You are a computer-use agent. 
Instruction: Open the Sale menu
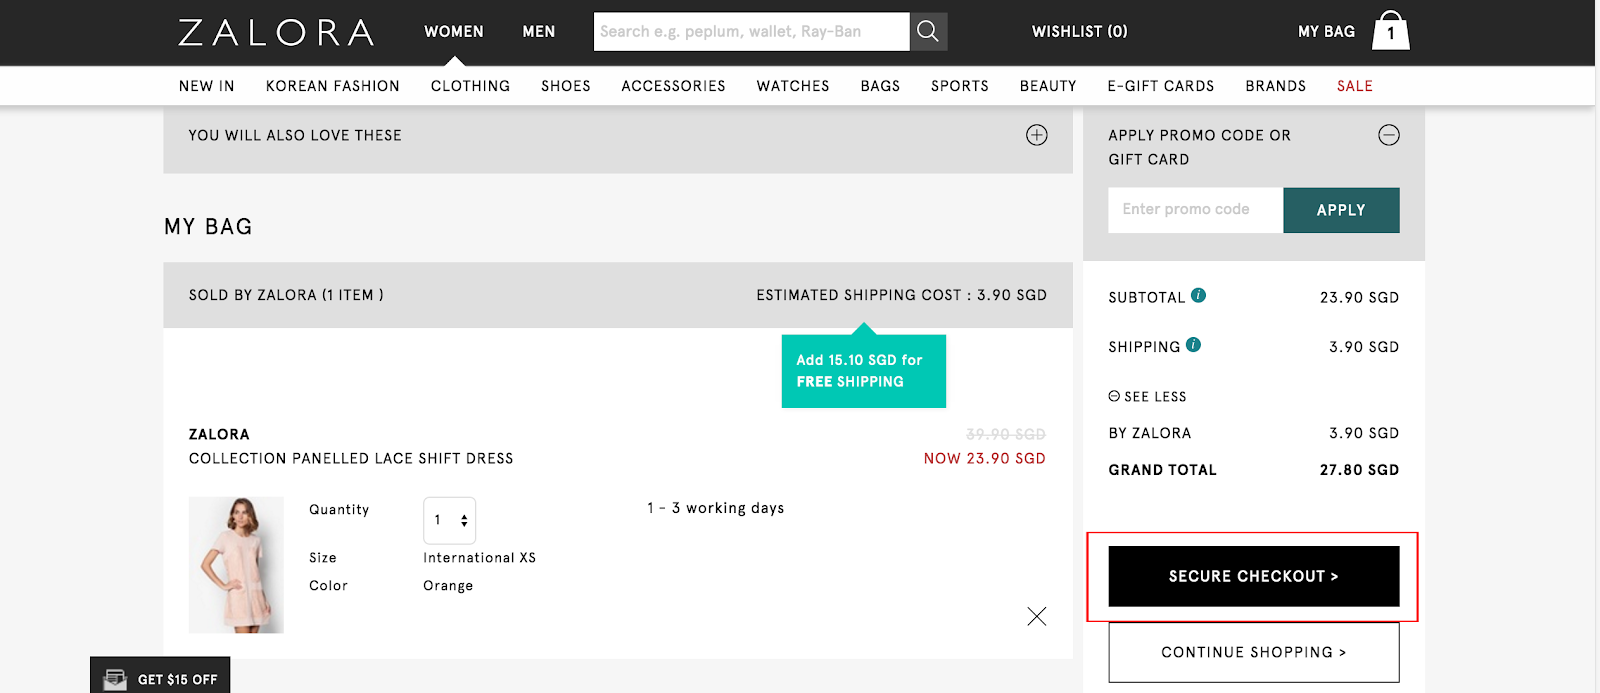[1355, 86]
